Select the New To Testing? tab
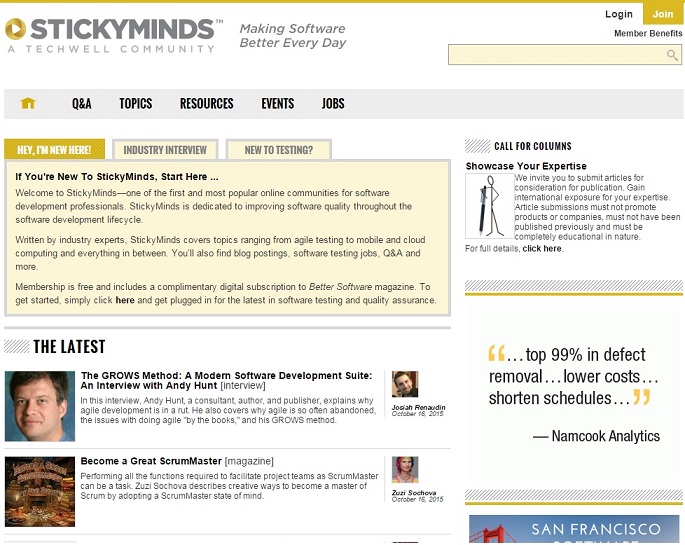This screenshot has width=685, height=545. [x=279, y=150]
